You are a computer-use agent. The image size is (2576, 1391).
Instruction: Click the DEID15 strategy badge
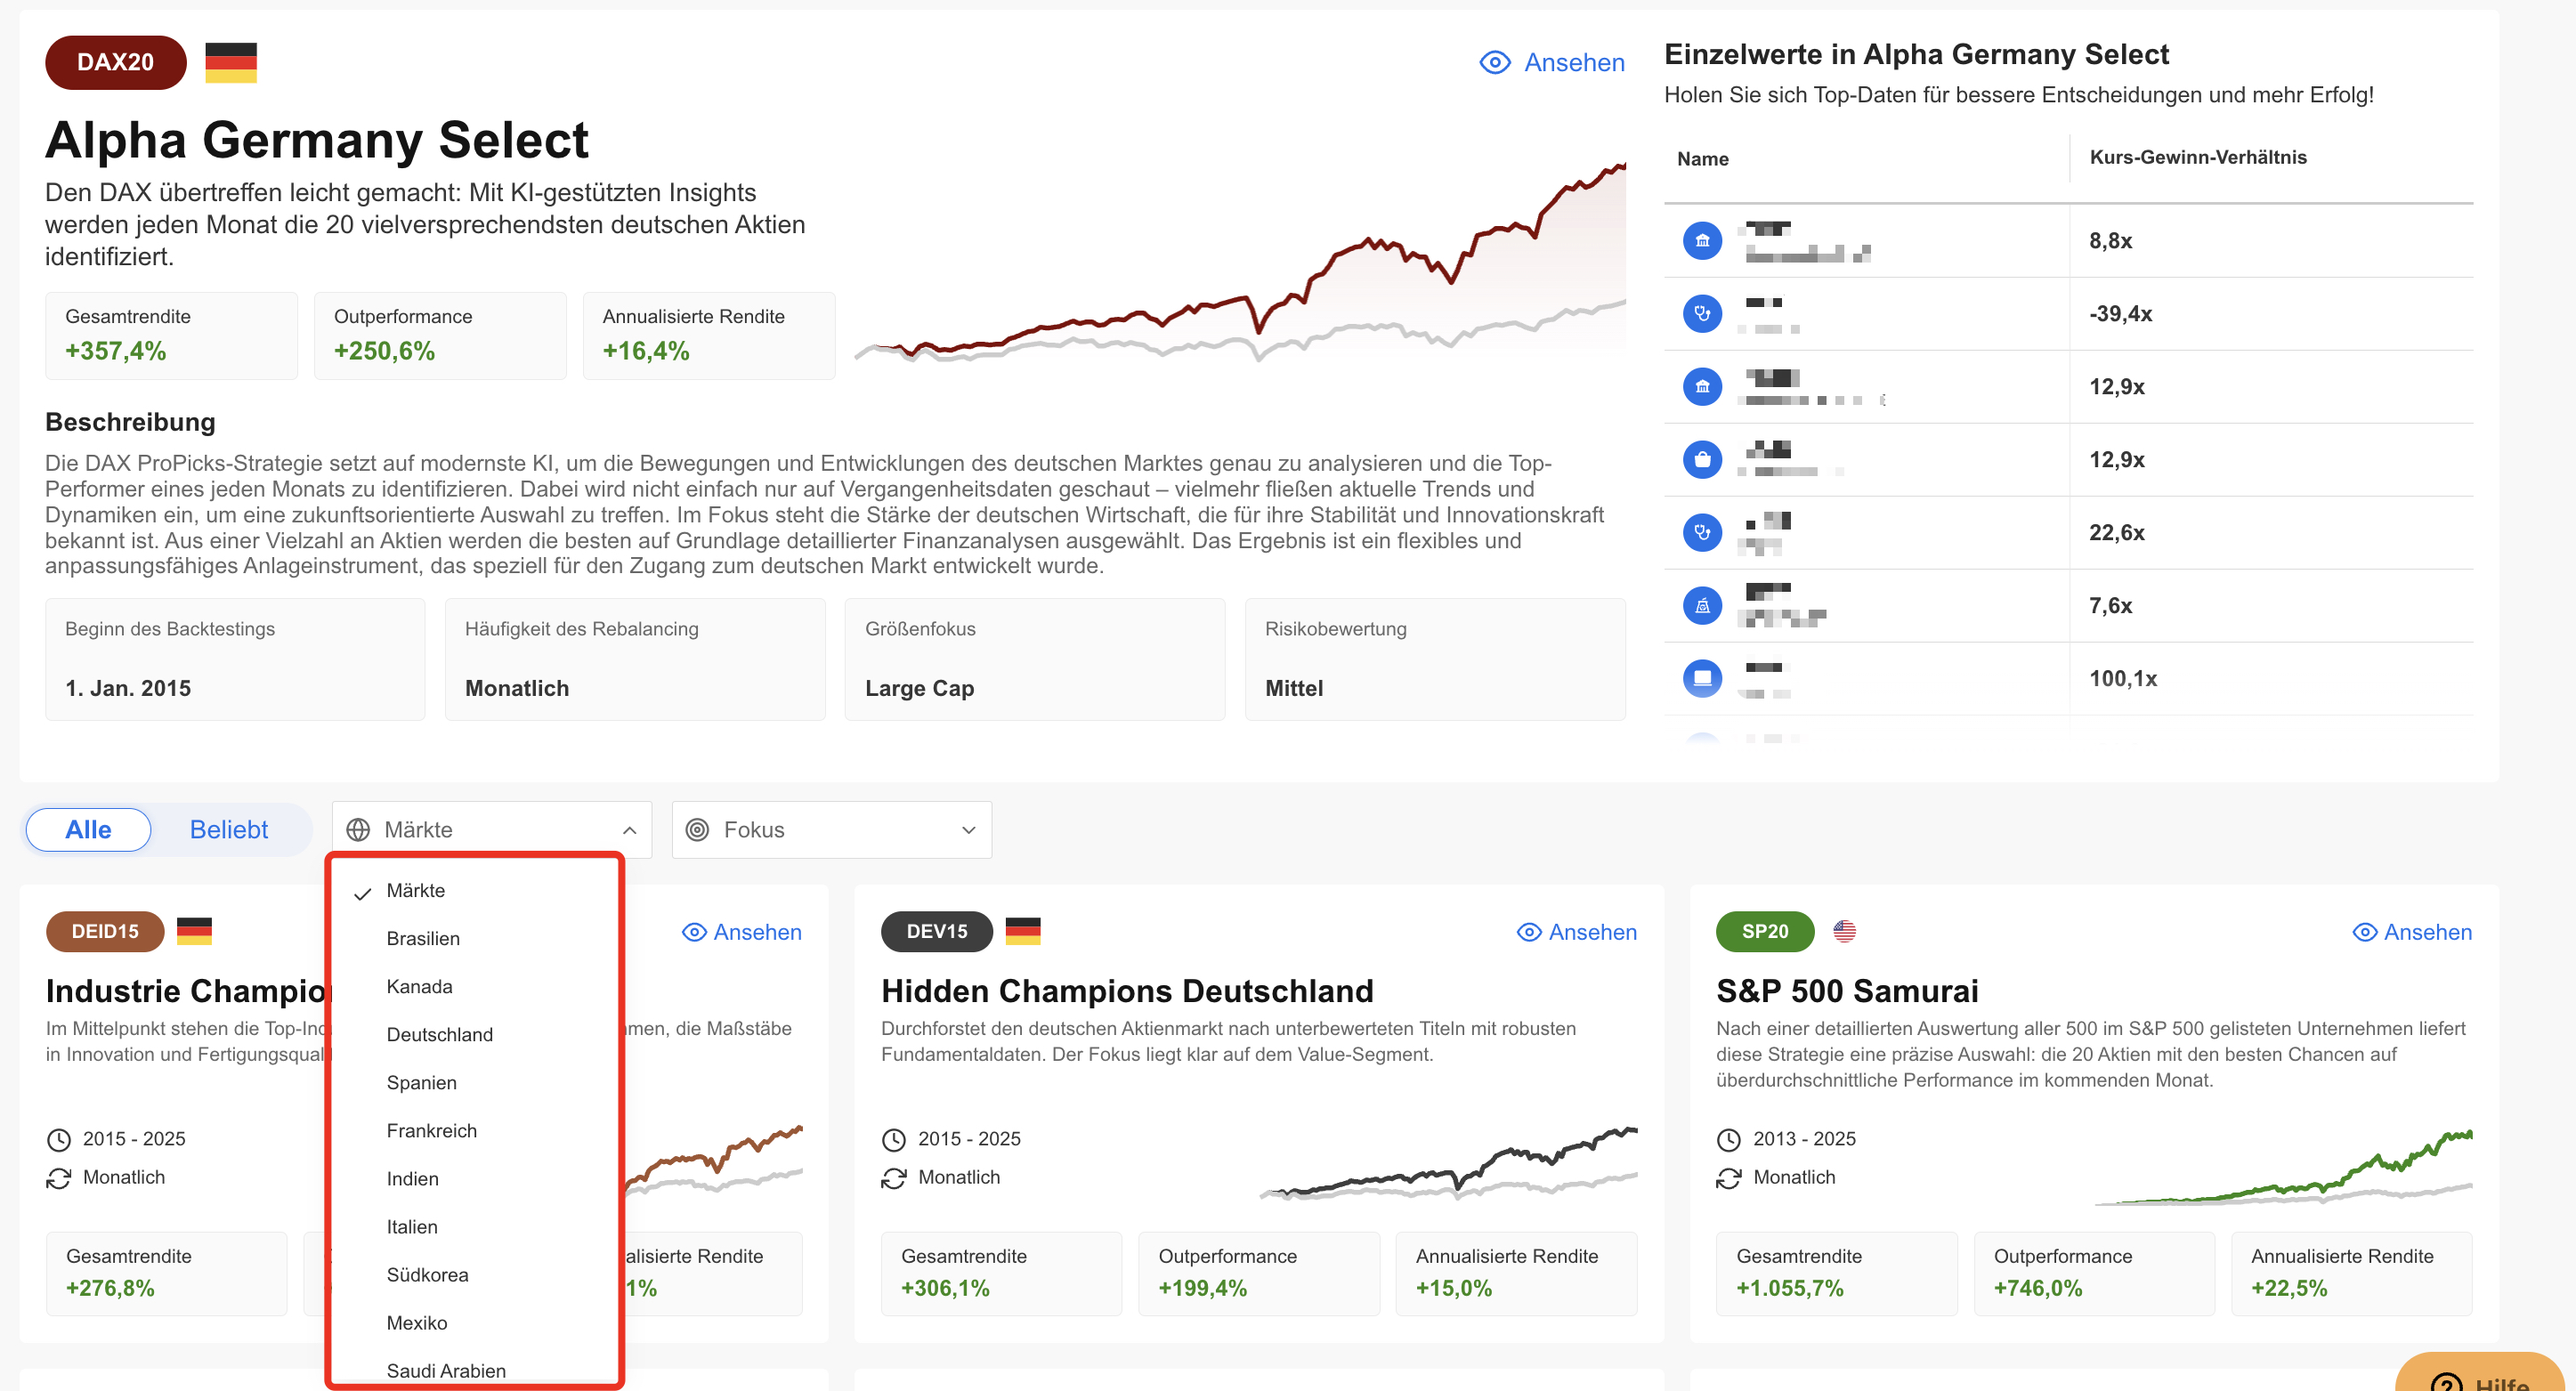(105, 932)
